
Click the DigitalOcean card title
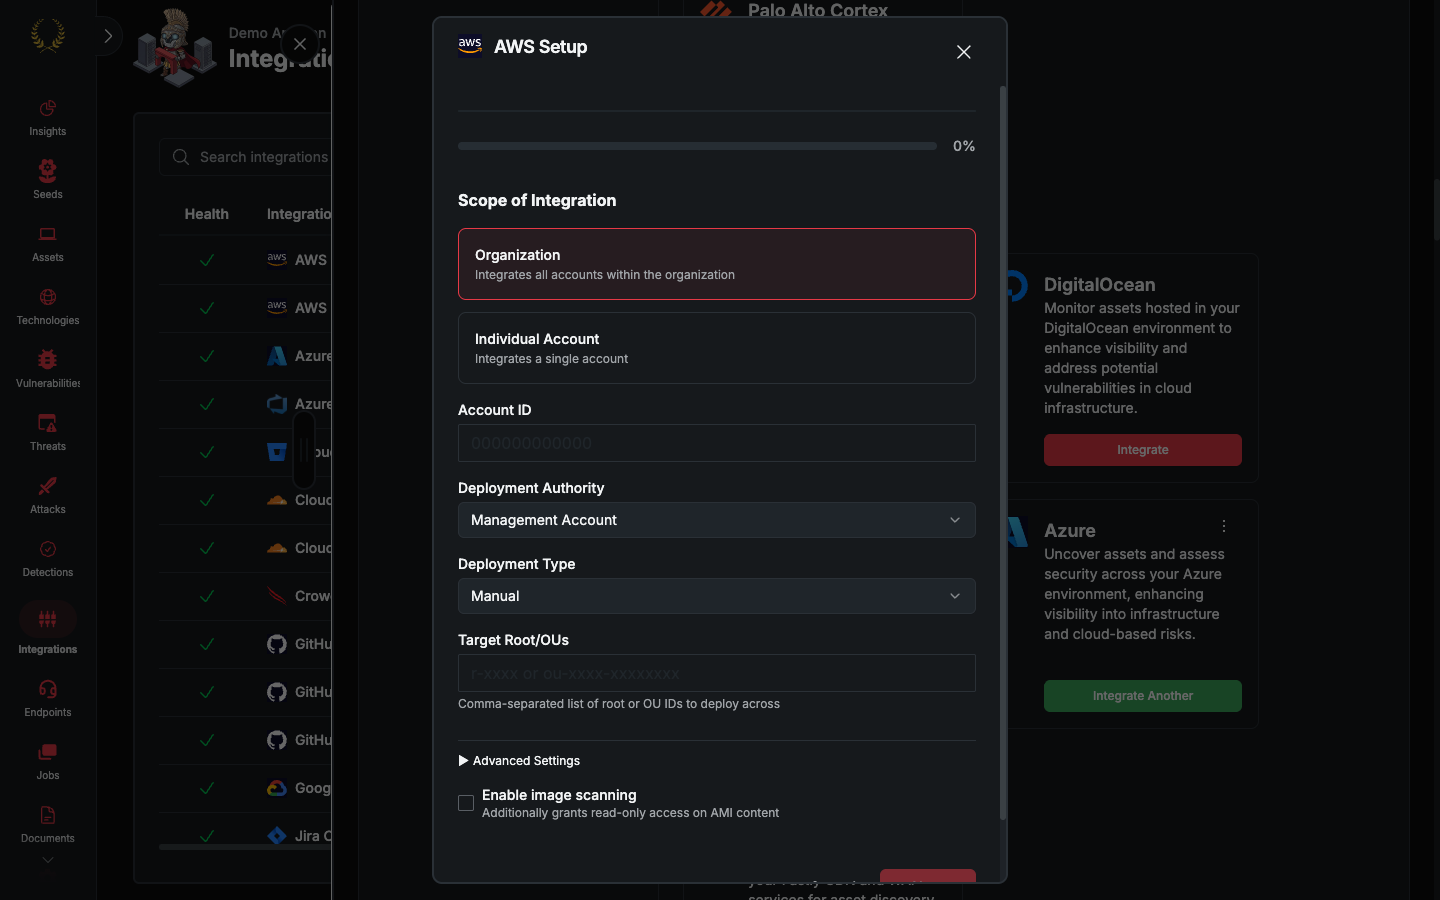[1099, 285]
